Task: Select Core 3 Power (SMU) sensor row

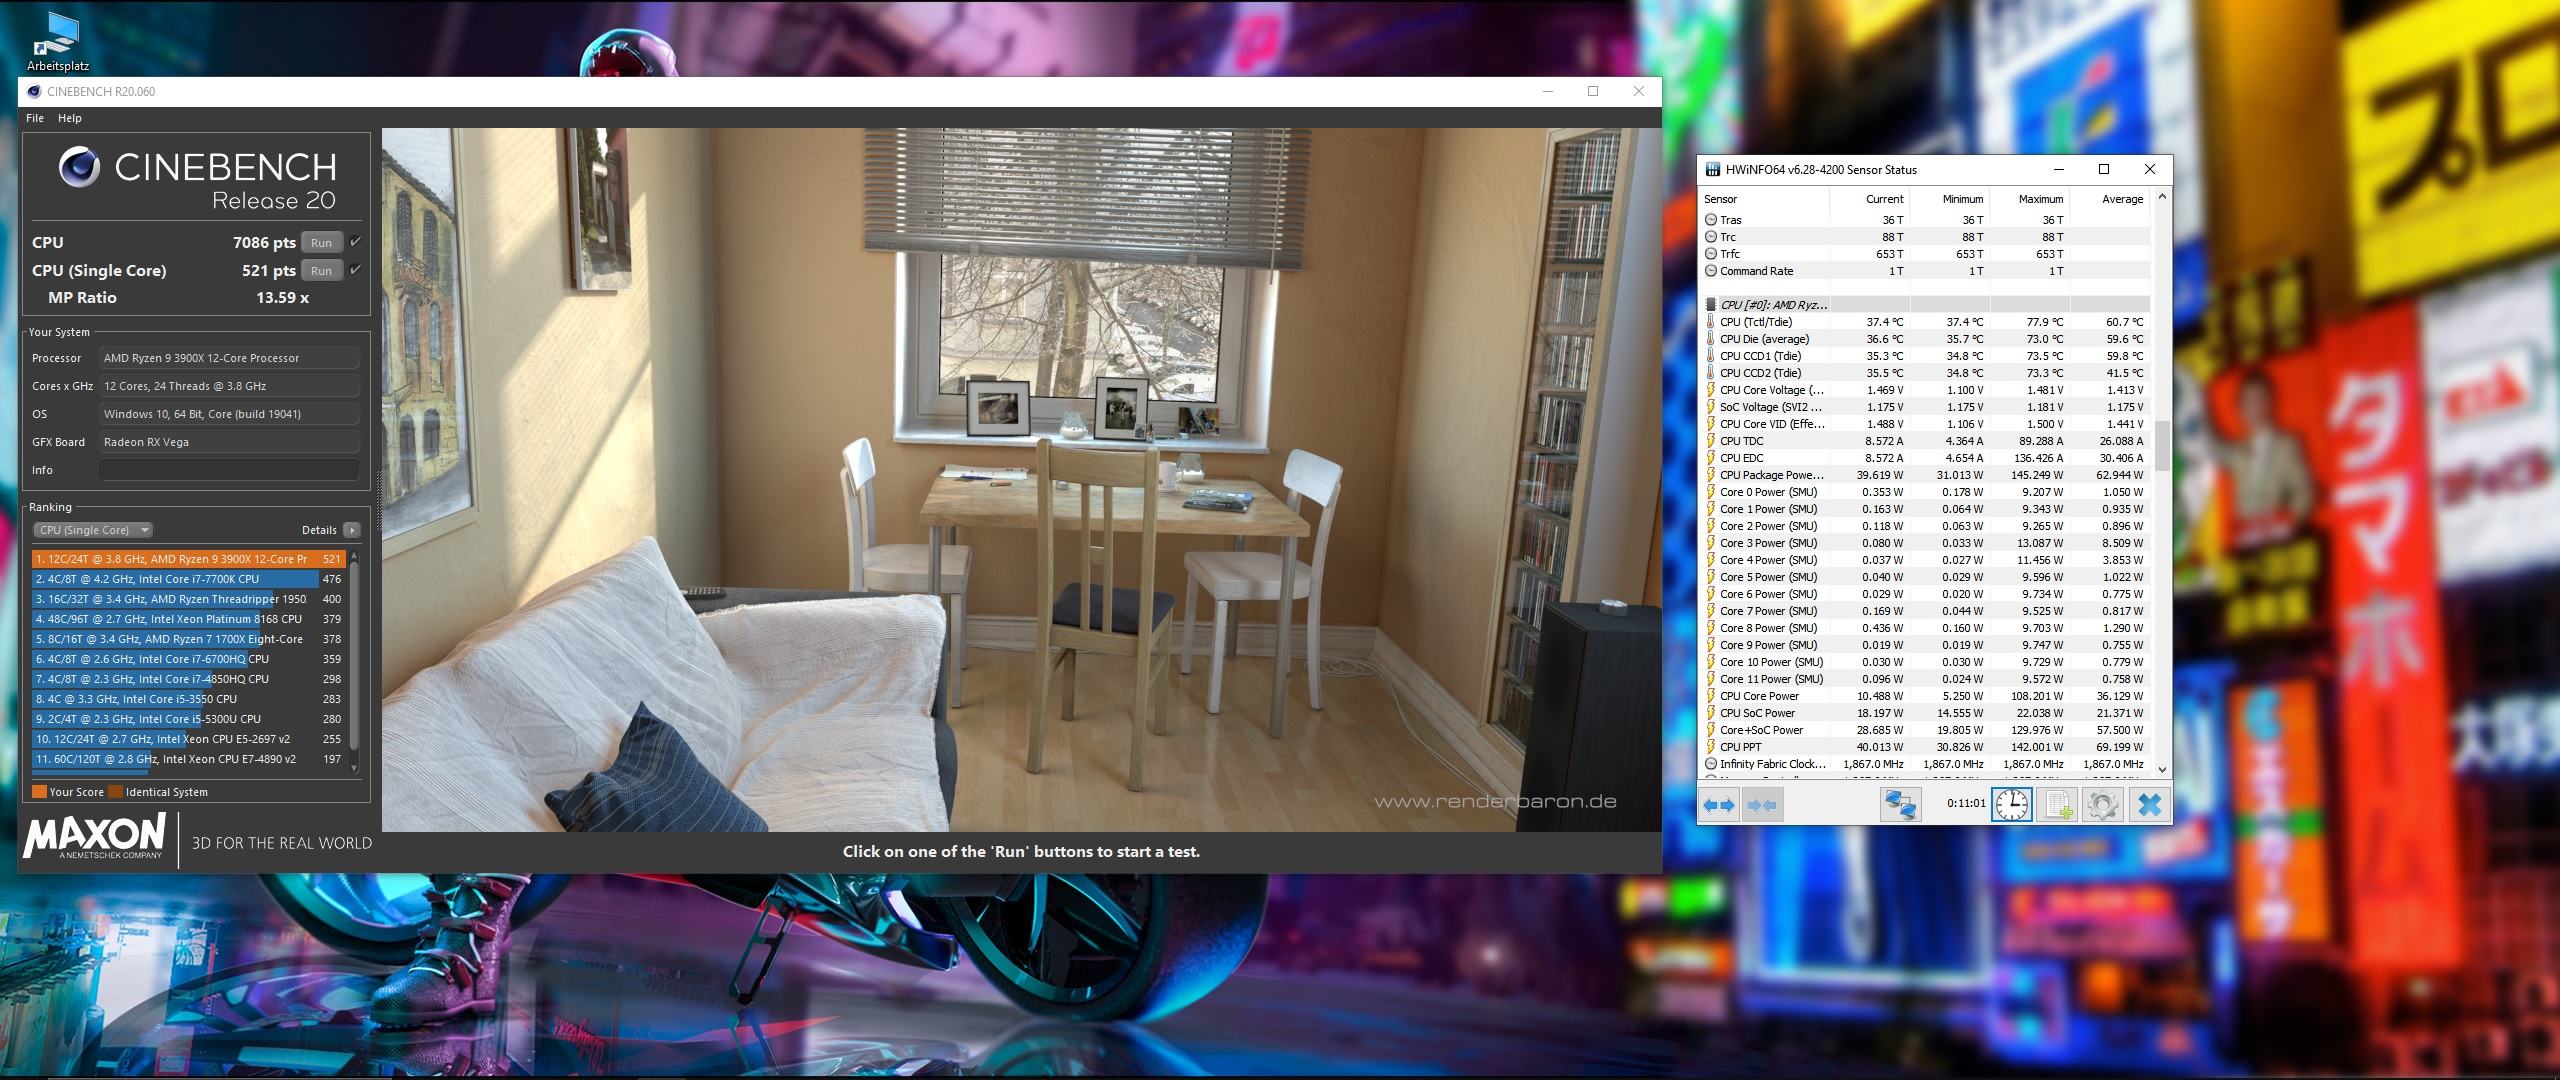Action: (x=1925, y=543)
